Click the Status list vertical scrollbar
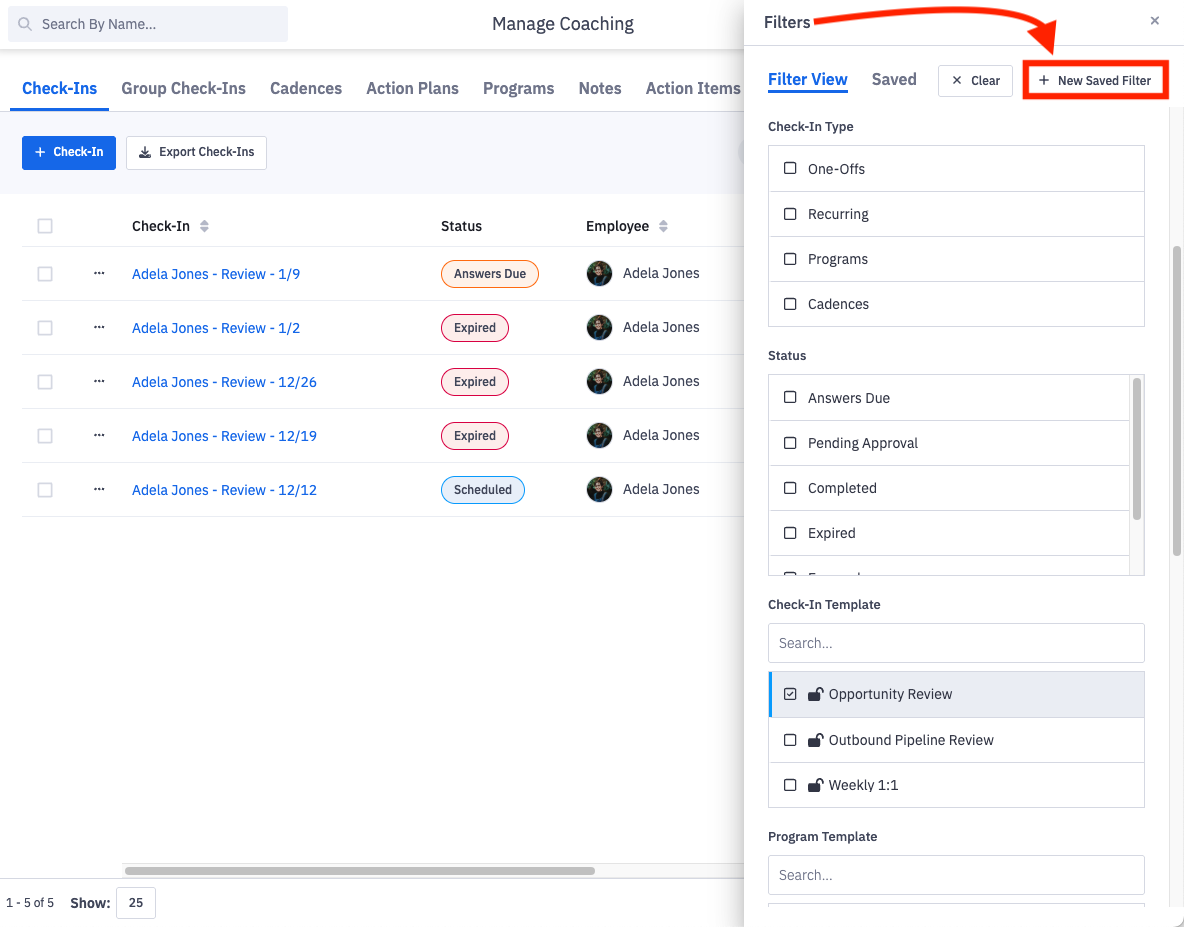The image size is (1184, 927). pos(1136,449)
